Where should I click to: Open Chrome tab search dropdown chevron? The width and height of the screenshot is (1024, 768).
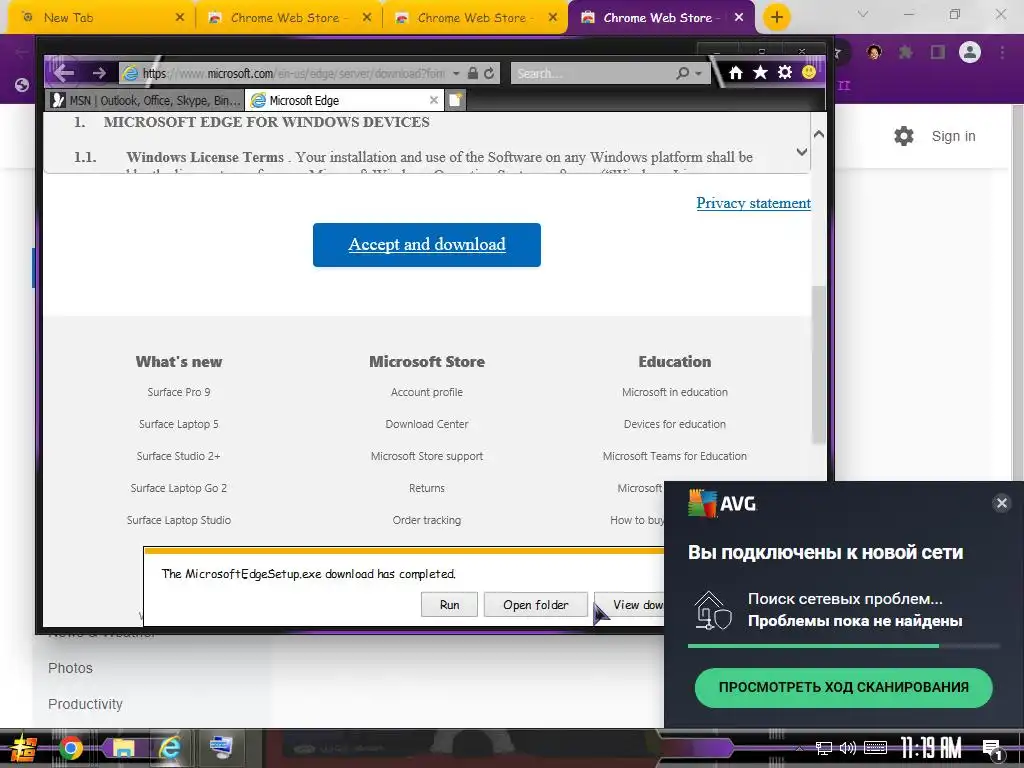863,14
